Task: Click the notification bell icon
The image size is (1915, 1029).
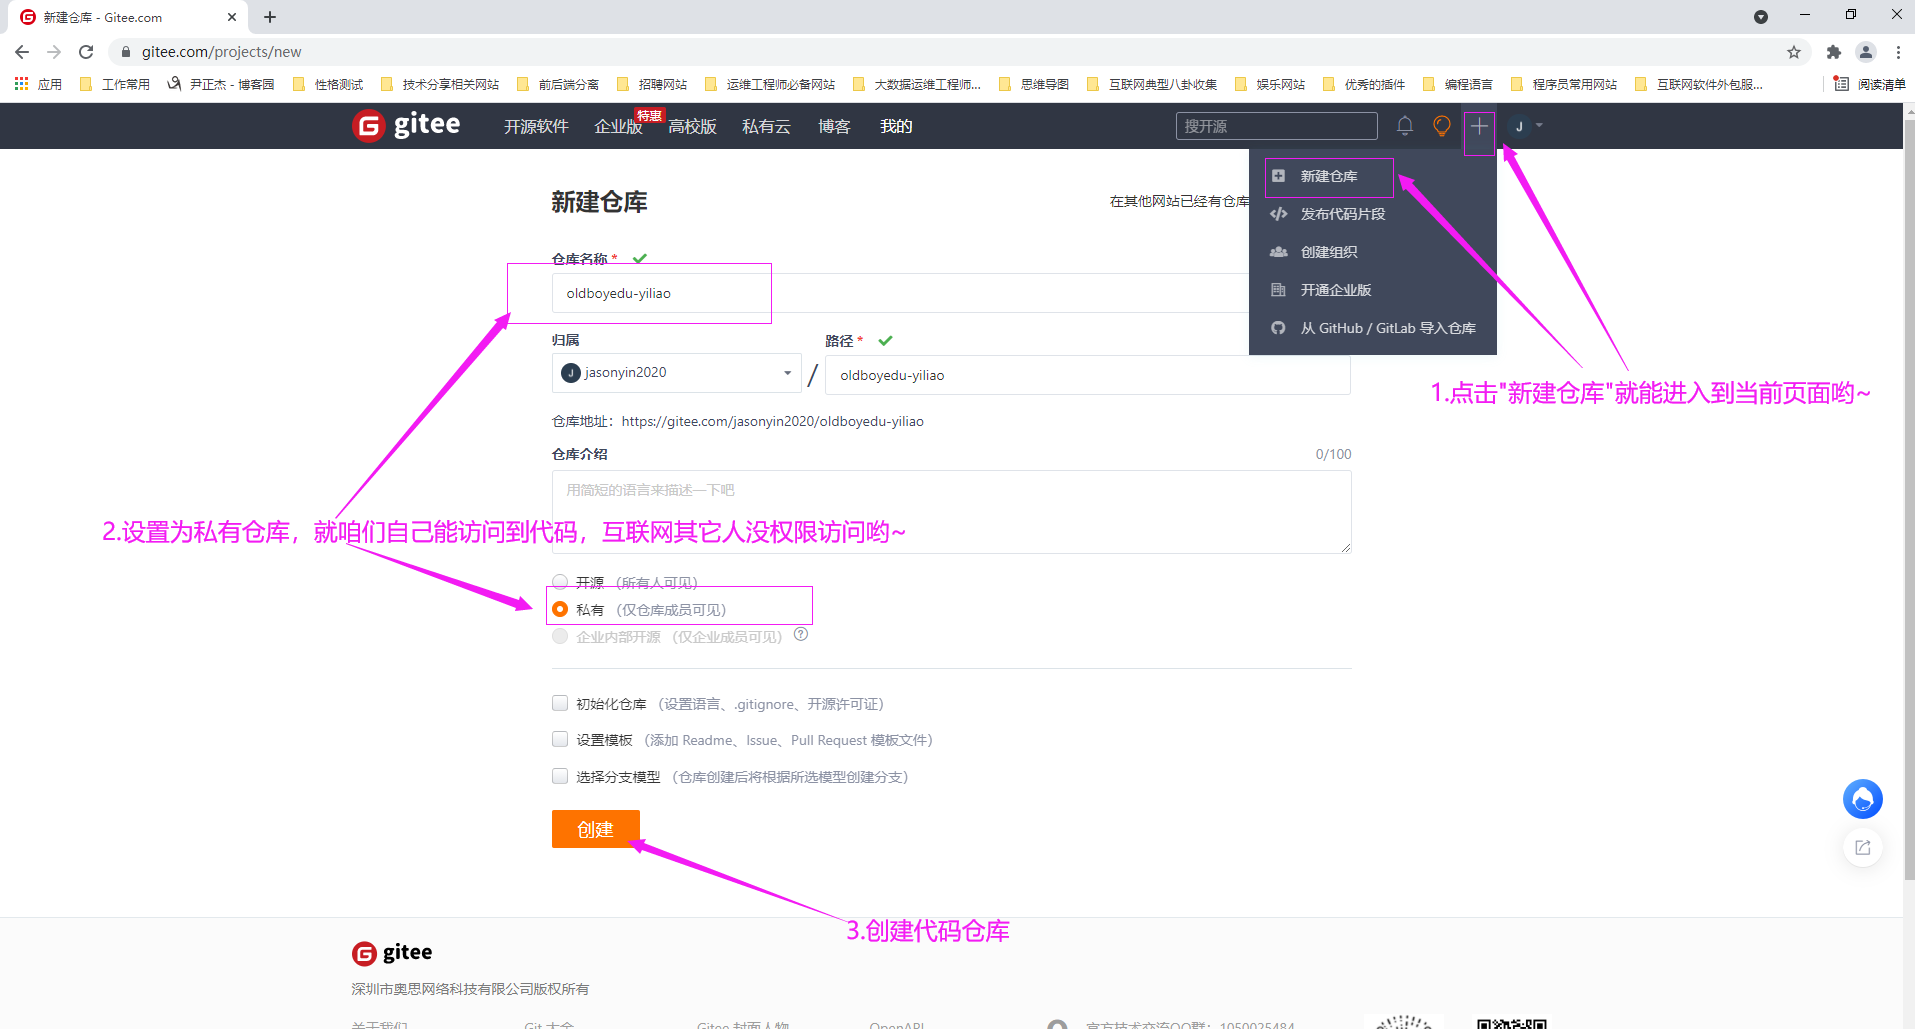Action: click(x=1404, y=126)
